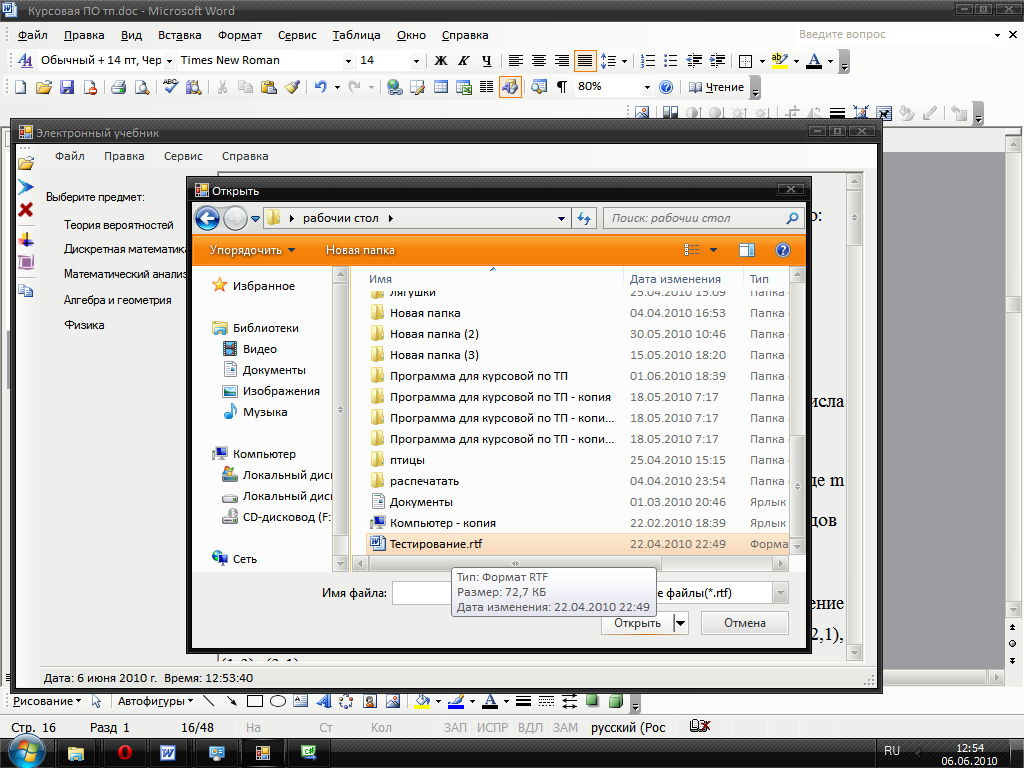The width and height of the screenshot is (1024, 768).
Task: Open Opera browser from taskbar
Action: (x=124, y=753)
